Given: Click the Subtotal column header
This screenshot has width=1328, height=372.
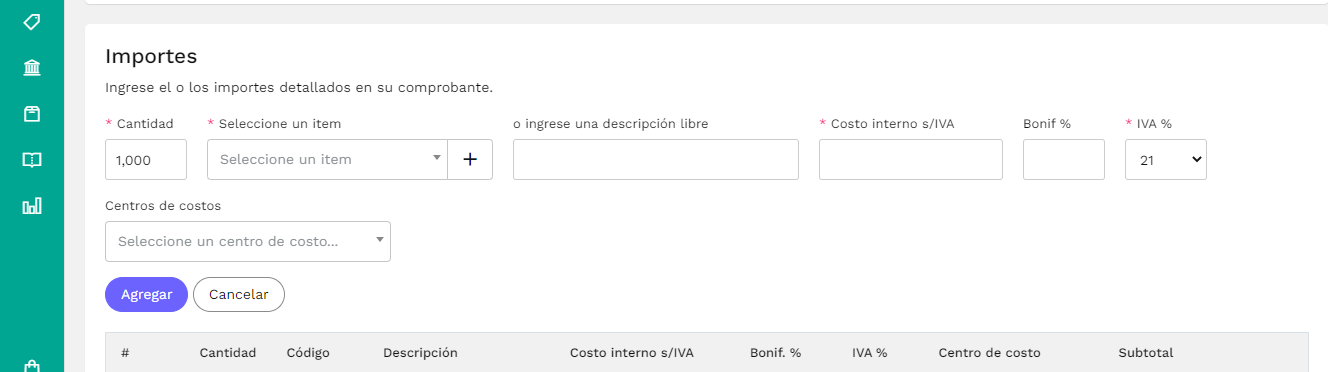Looking at the screenshot, I should [x=1146, y=353].
